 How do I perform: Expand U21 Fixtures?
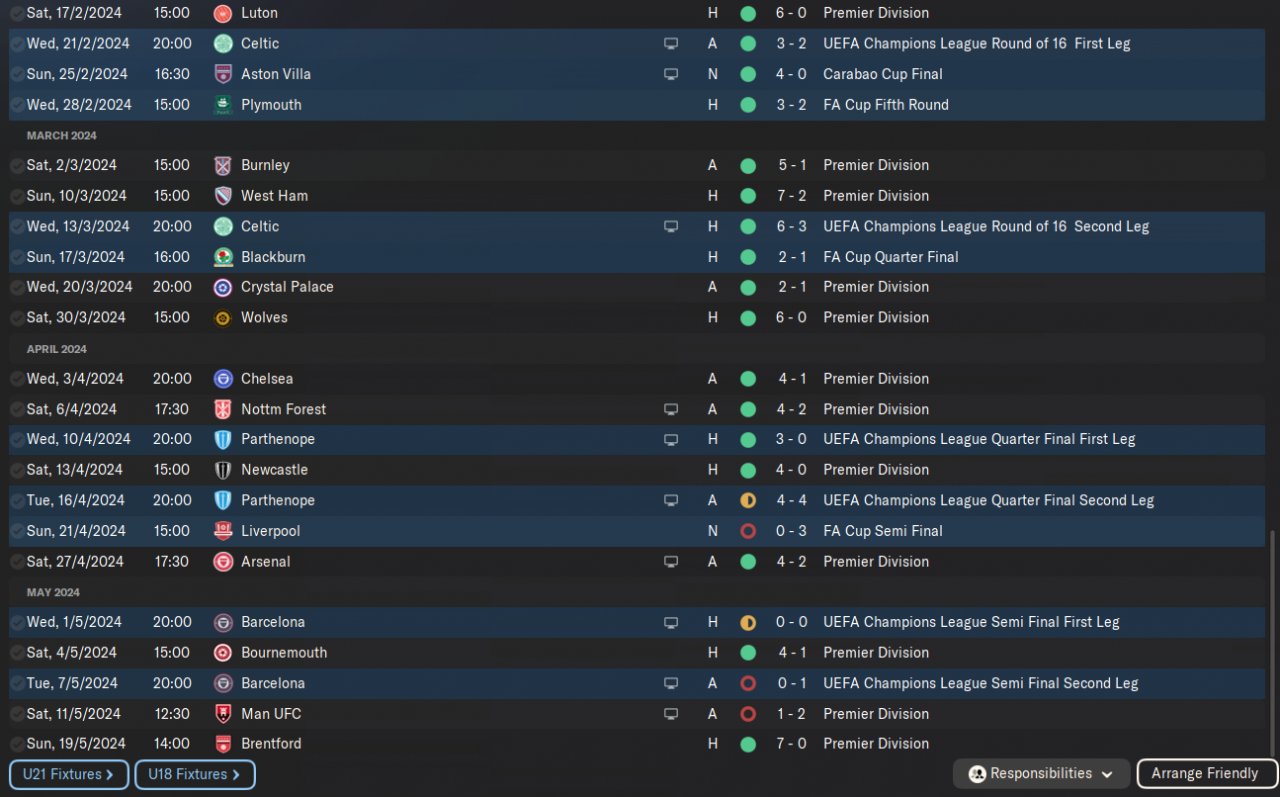(69, 774)
